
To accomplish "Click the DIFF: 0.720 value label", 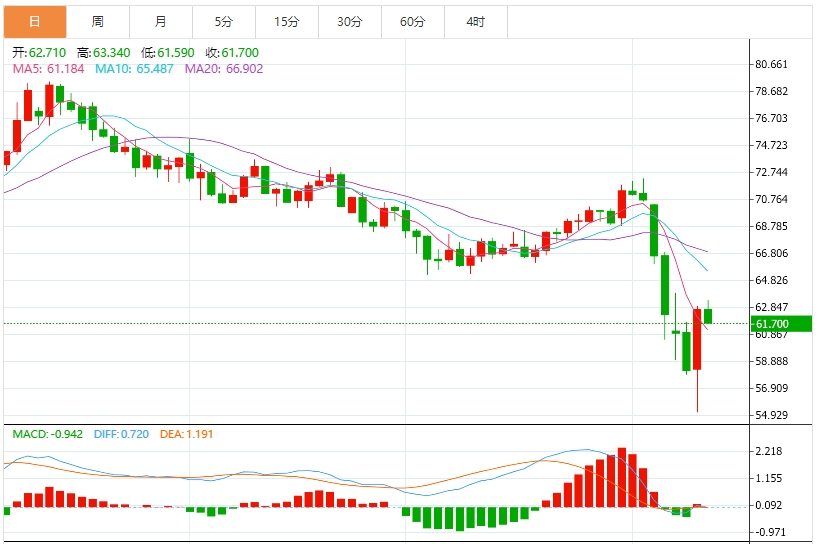I will [122, 434].
